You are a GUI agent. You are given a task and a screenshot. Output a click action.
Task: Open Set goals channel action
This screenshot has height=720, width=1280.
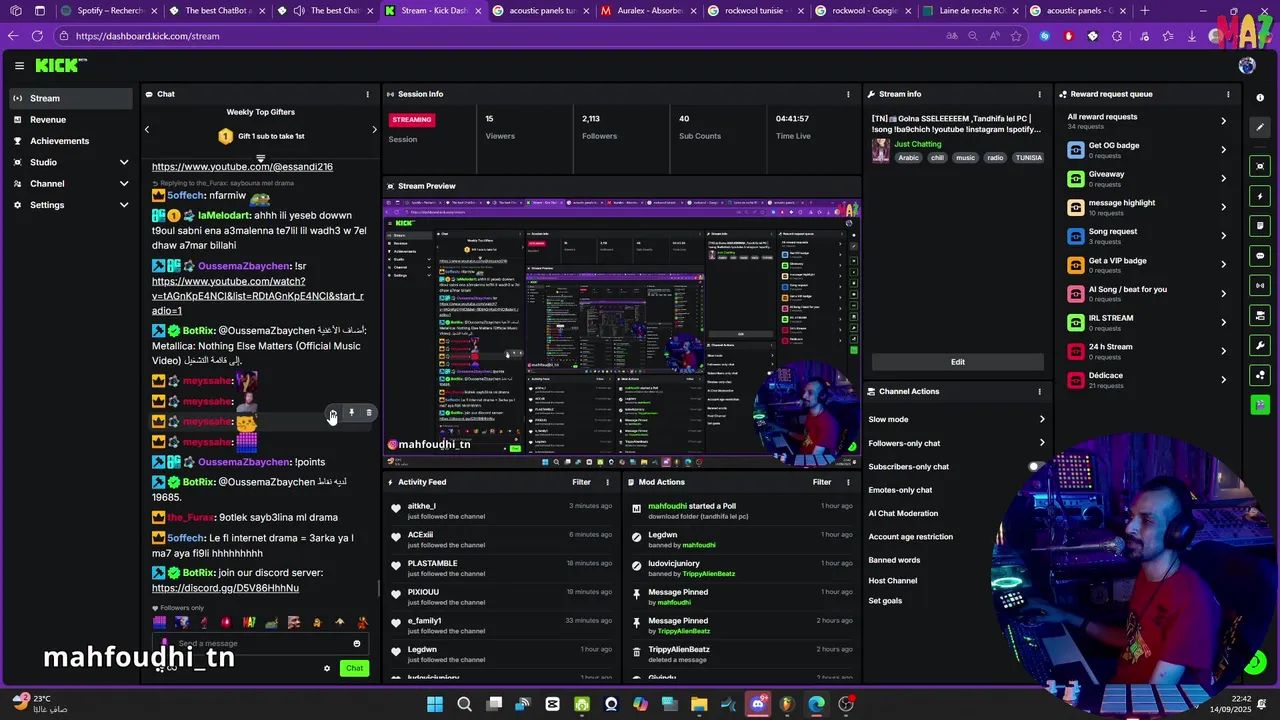pyautogui.click(x=885, y=601)
